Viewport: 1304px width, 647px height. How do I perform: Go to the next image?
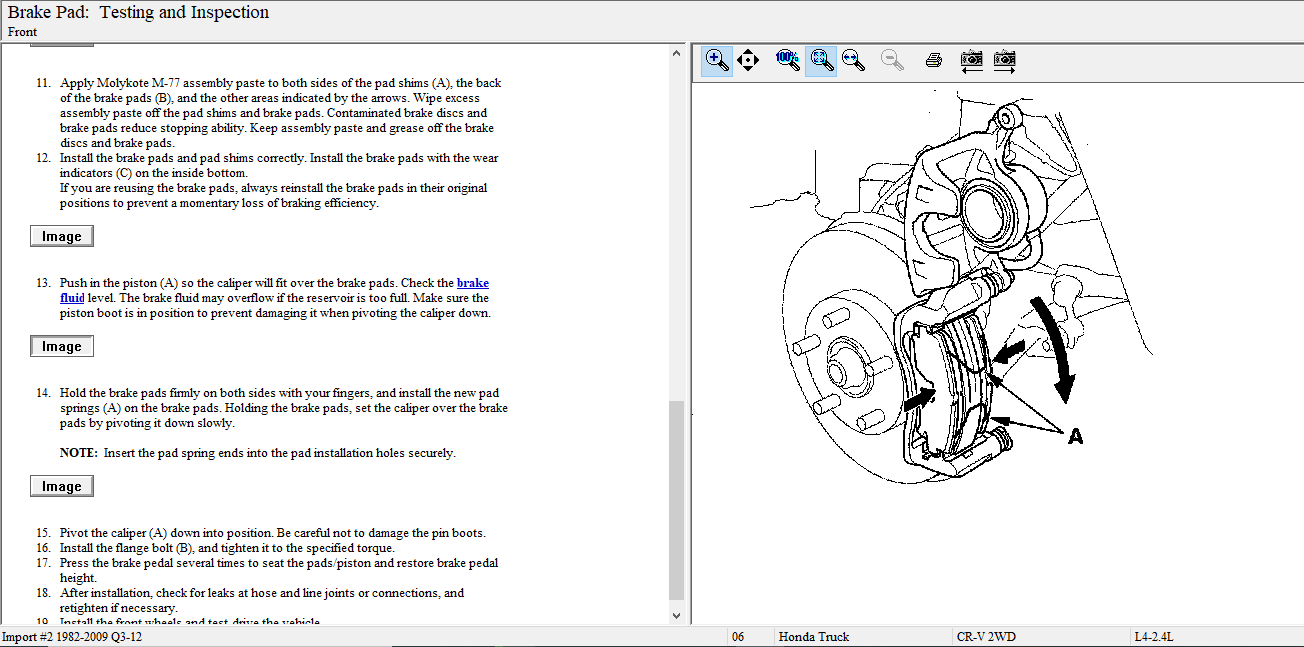tap(1005, 60)
